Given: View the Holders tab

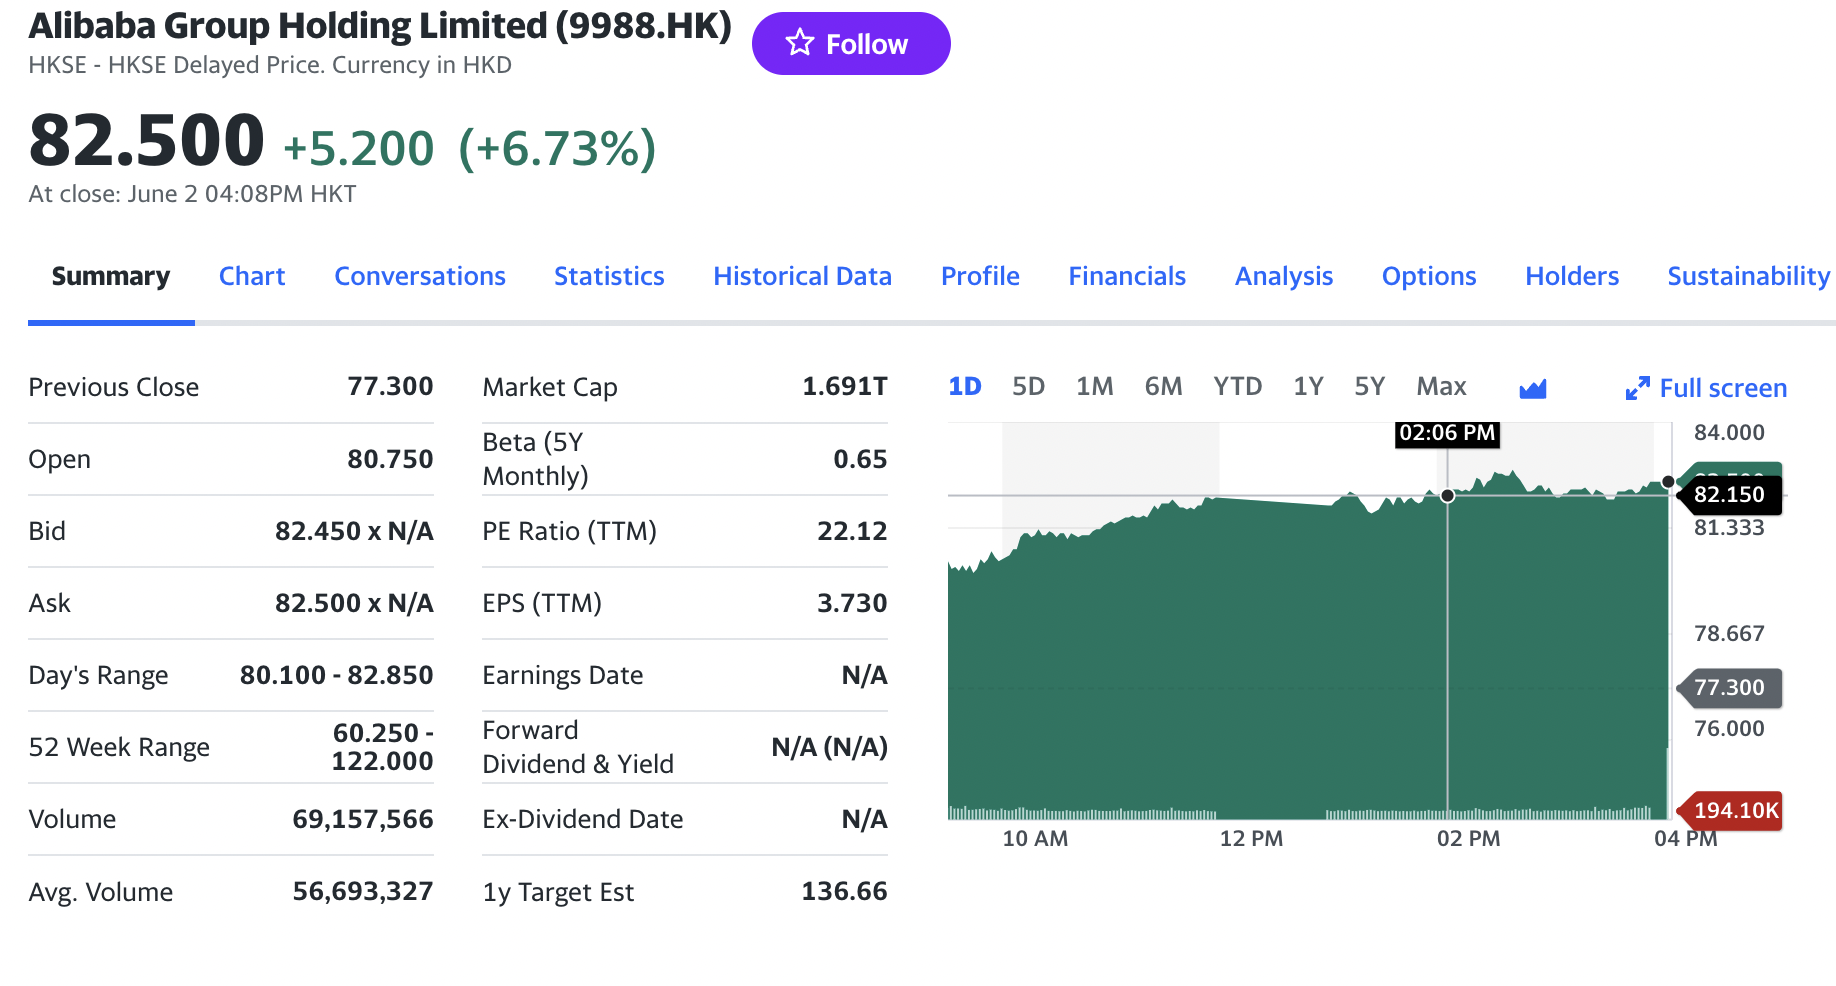Looking at the screenshot, I should pyautogui.click(x=1572, y=276).
